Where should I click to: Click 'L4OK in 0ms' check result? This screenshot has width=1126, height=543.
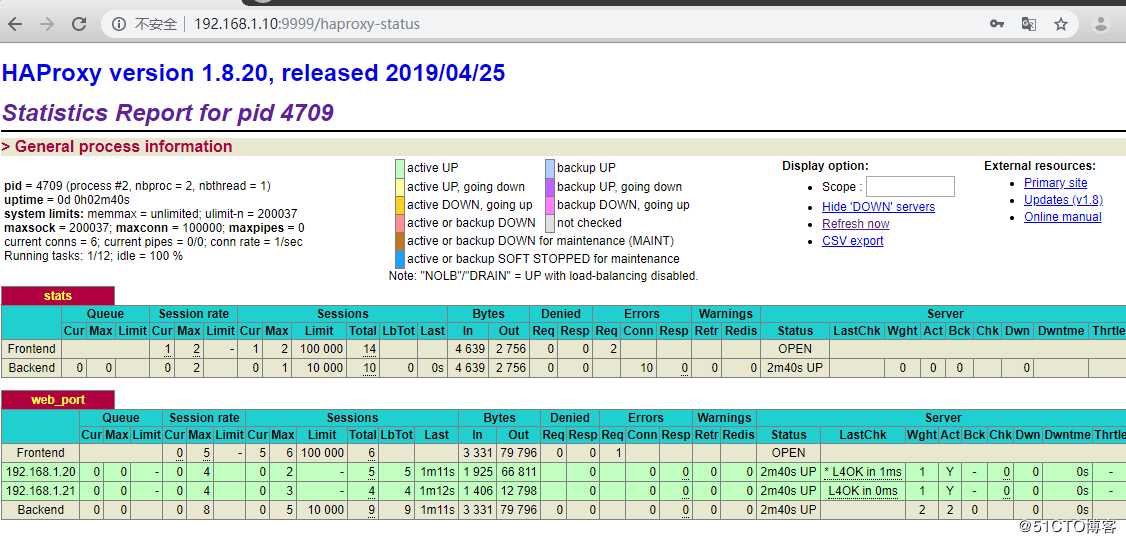(863, 491)
